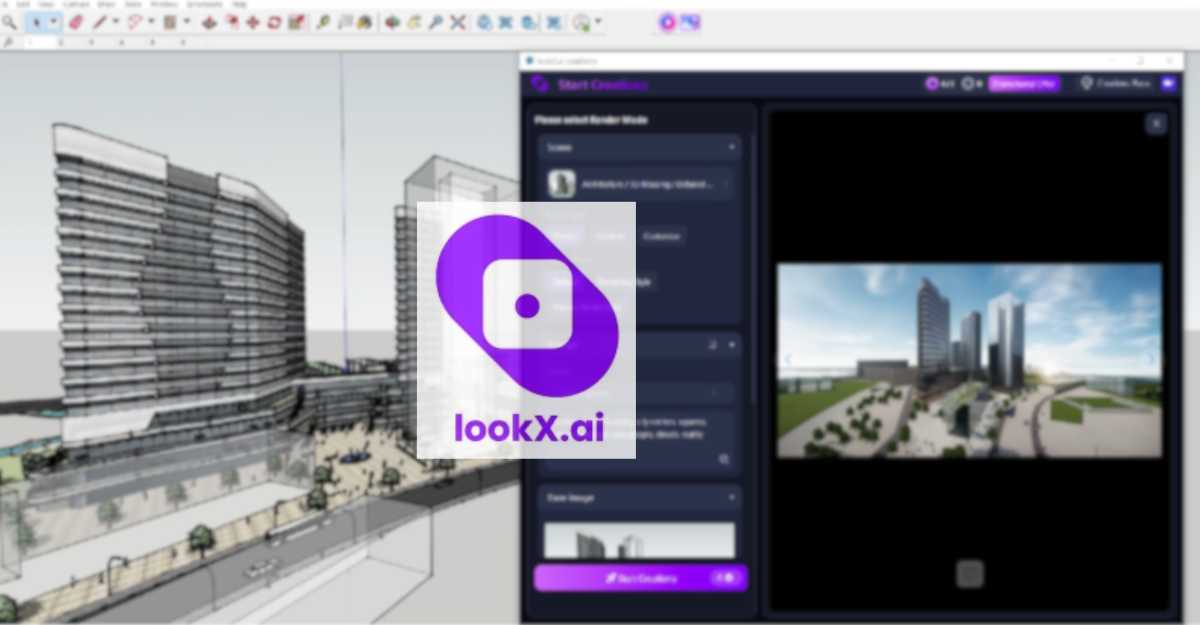Click the Architecture style thumbnail
The image size is (1200, 625).
tap(562, 185)
